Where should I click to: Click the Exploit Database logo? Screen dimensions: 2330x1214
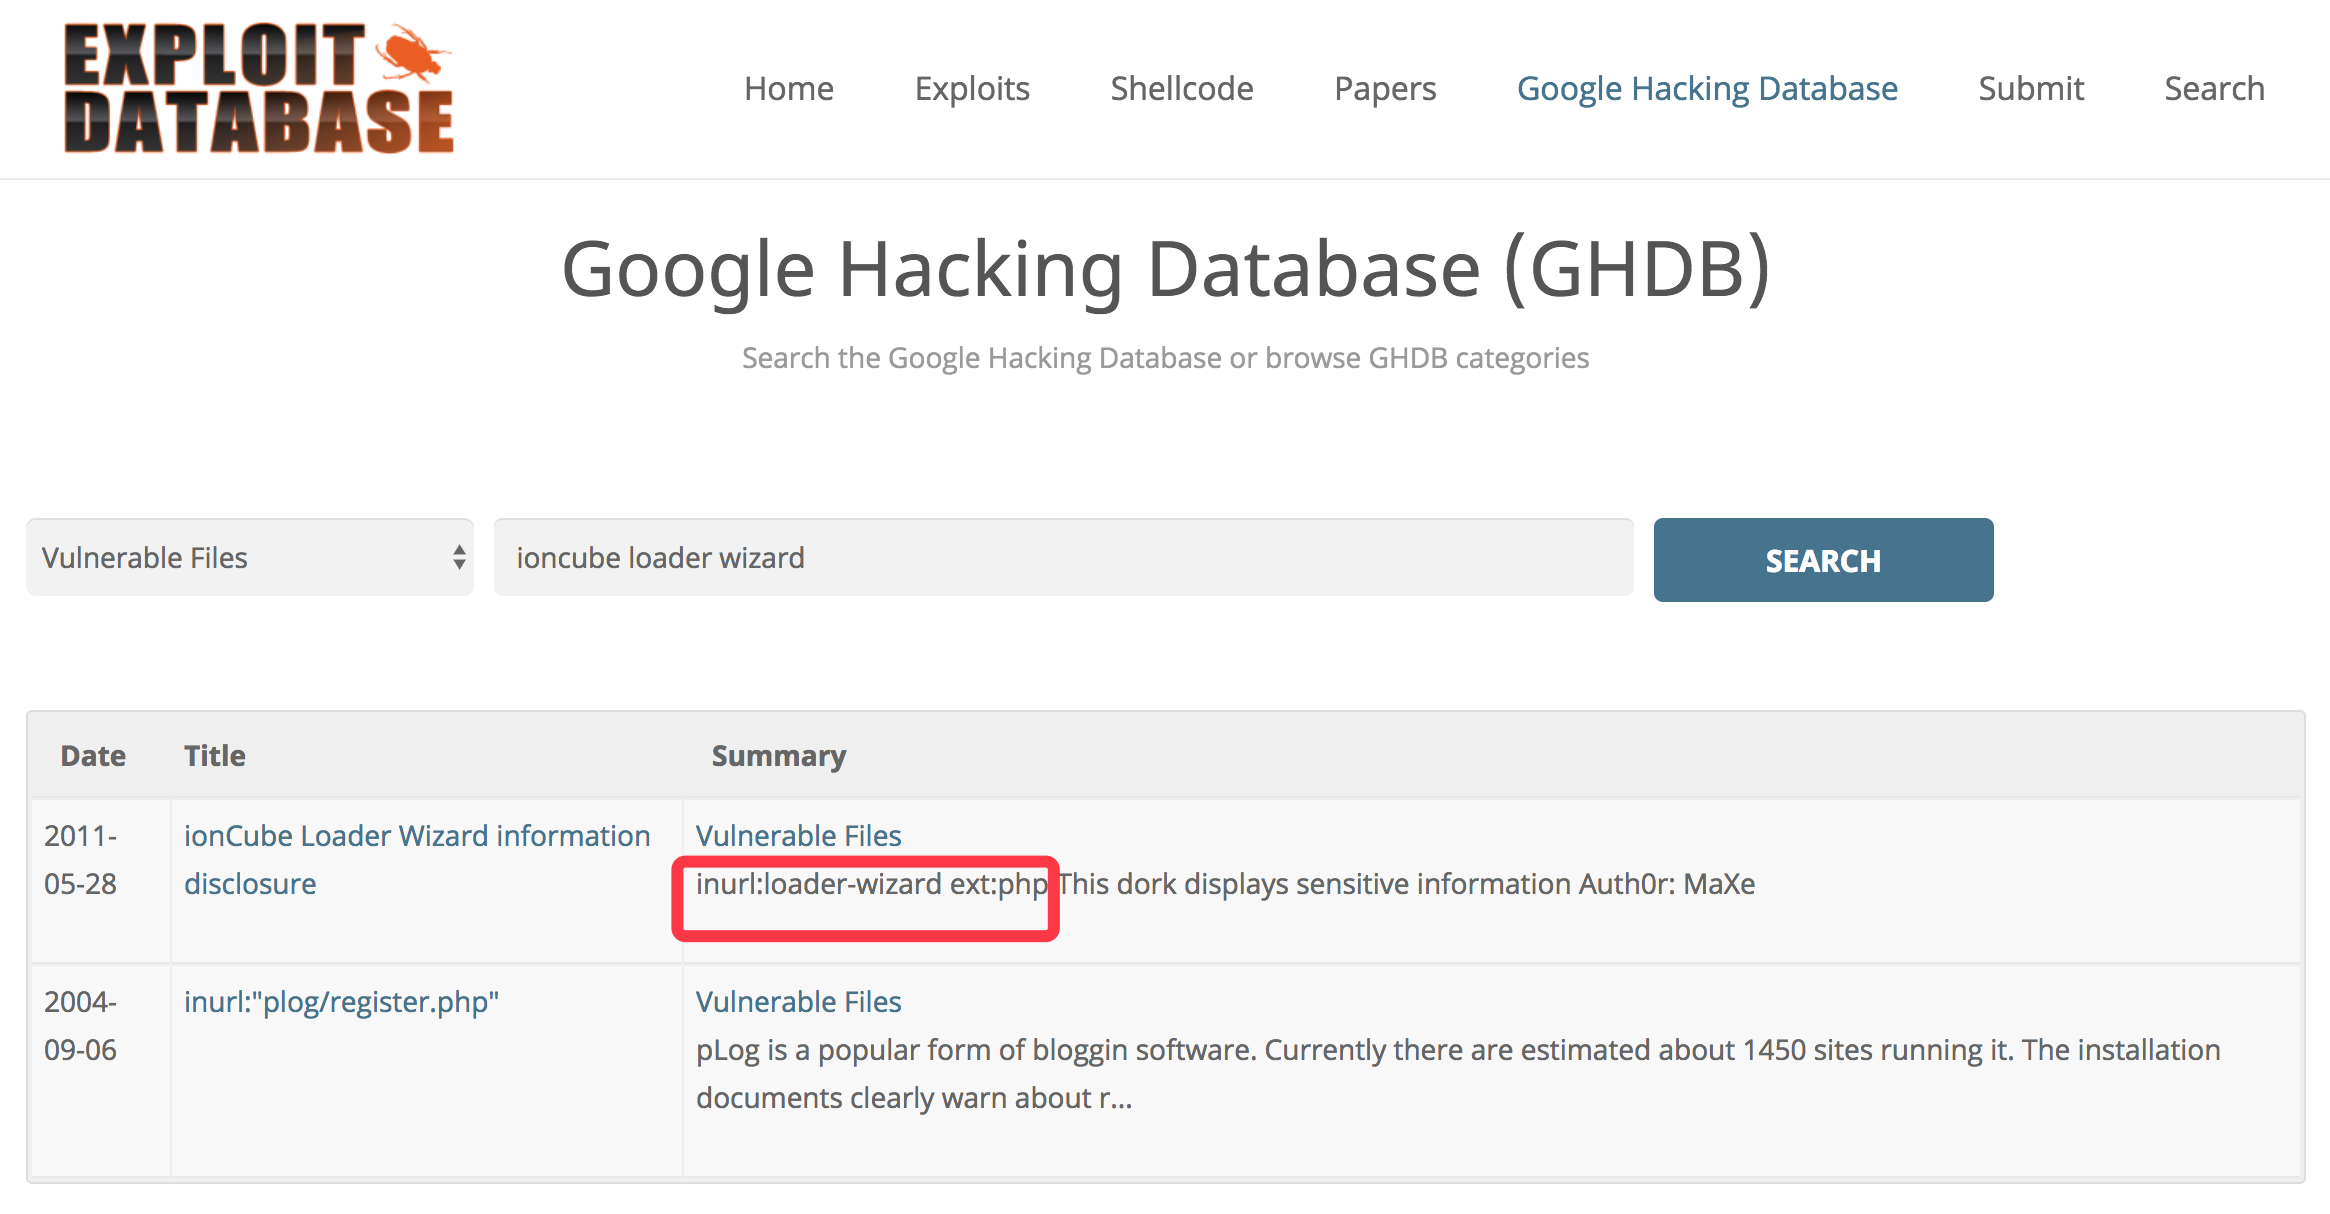[258, 88]
